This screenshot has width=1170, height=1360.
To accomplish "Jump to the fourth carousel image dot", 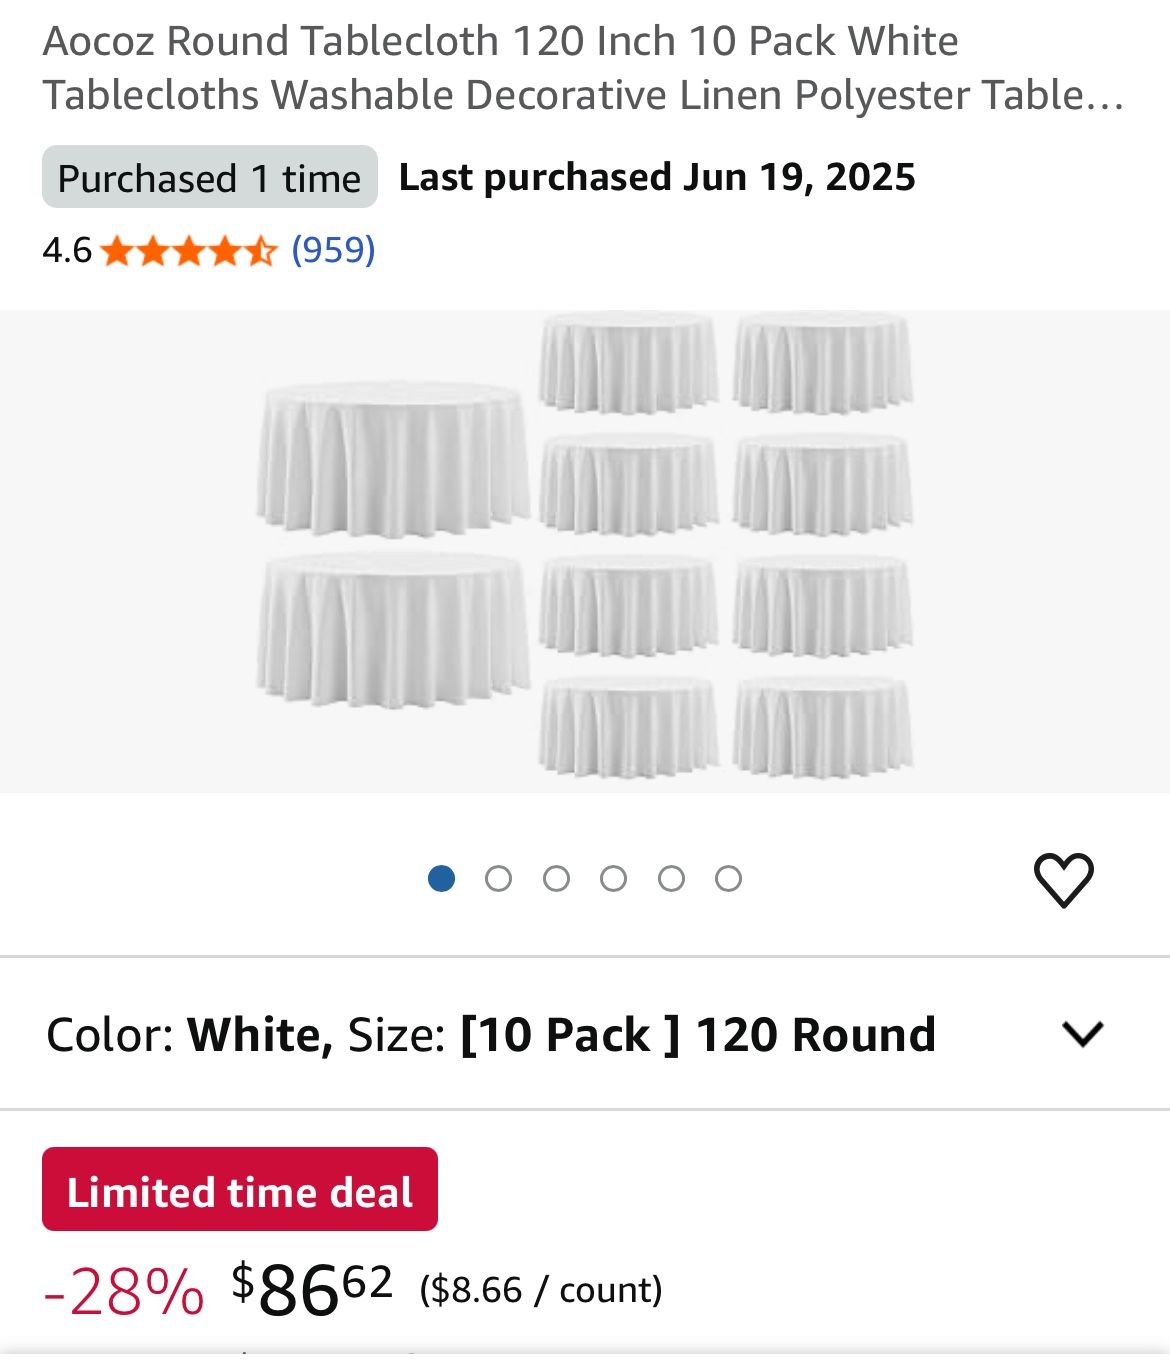I will [x=614, y=879].
